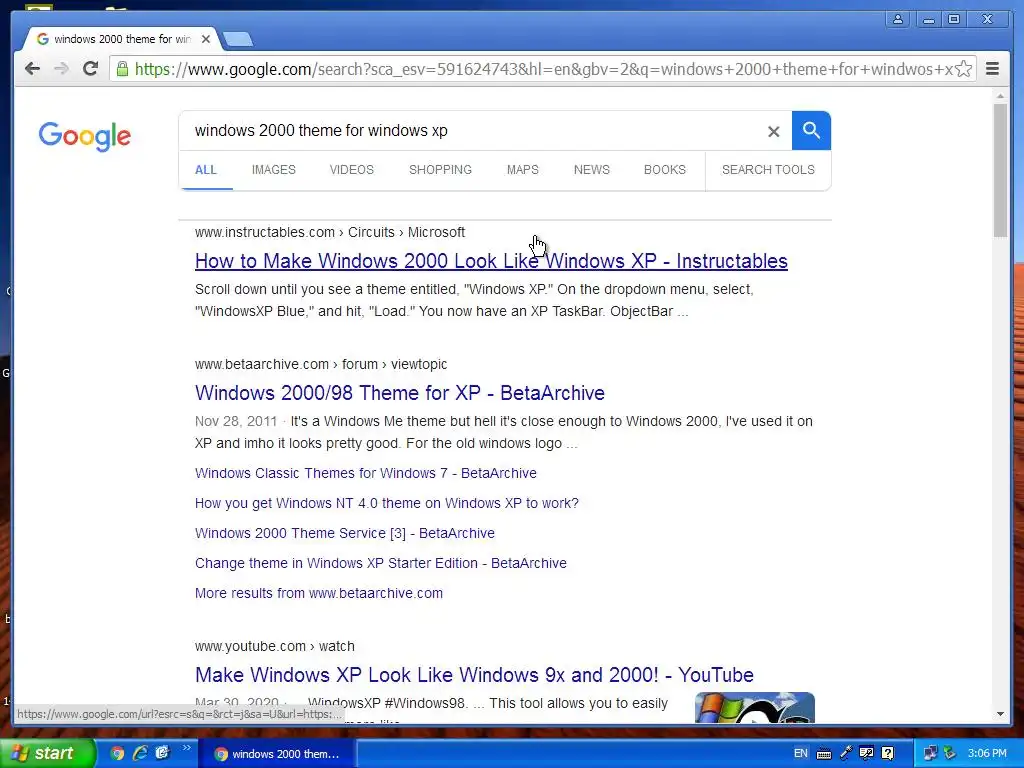Open the on-screen keyboard tray icon
The width and height of the screenshot is (1024, 768).
click(x=824, y=754)
